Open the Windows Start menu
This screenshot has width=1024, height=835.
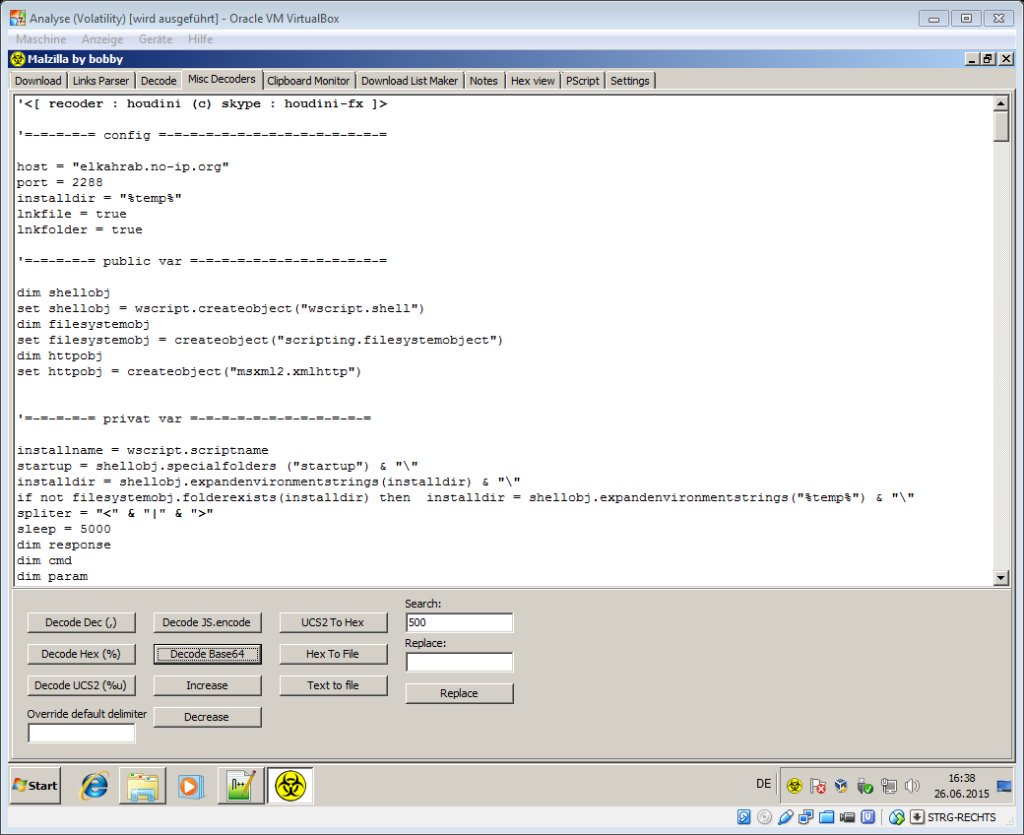(35, 785)
